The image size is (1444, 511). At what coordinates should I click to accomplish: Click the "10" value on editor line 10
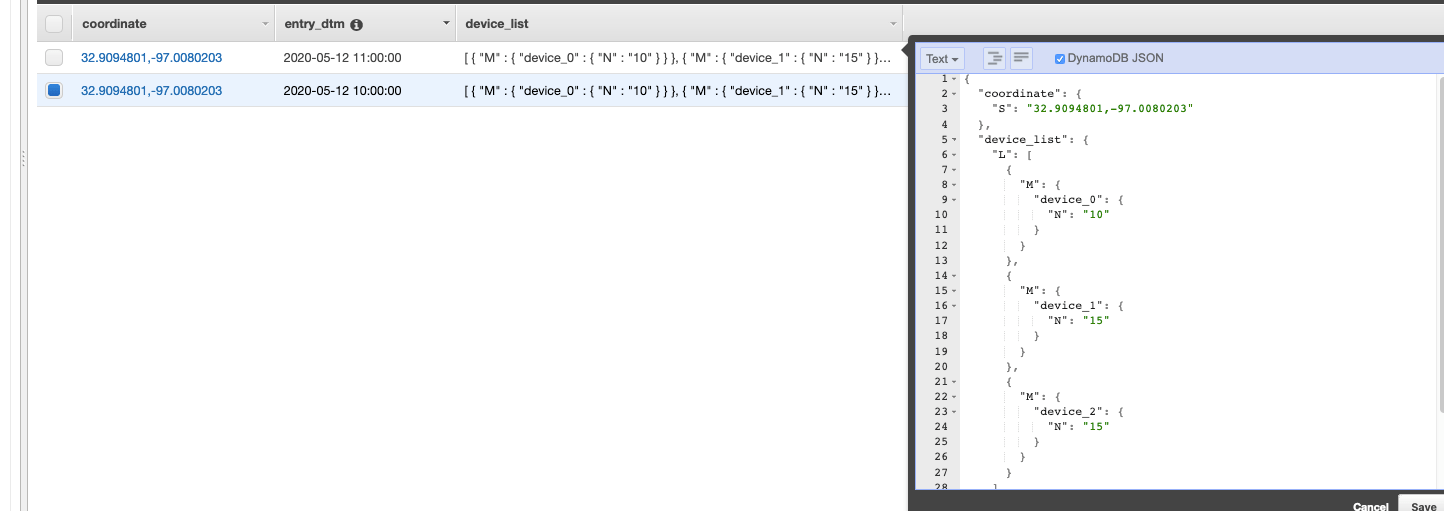coord(1096,215)
